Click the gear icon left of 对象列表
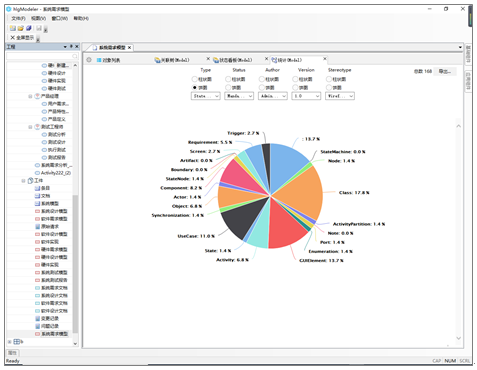 tap(89, 60)
